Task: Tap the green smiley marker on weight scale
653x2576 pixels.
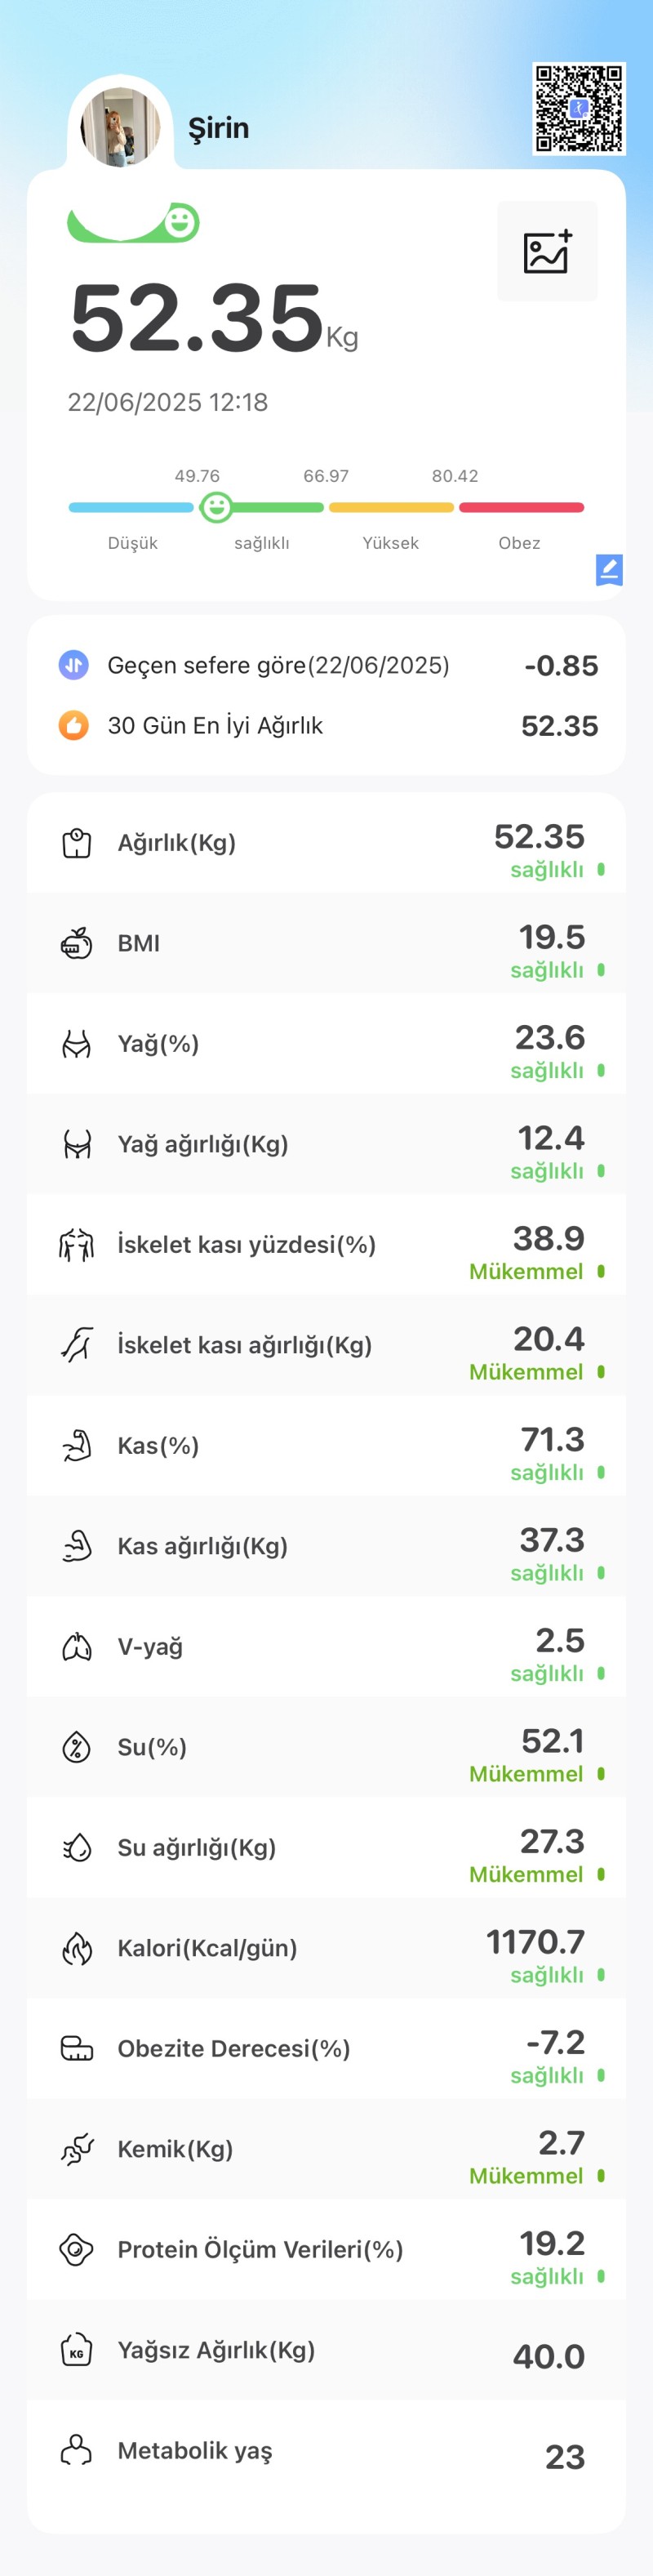Action: click(x=216, y=507)
